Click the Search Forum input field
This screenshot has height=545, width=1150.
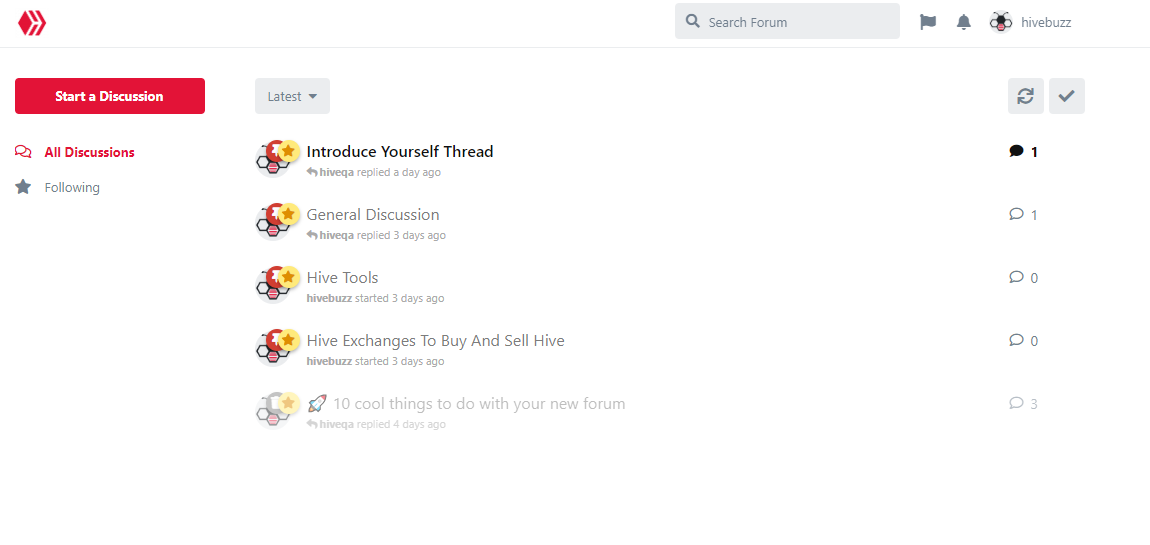[x=787, y=21]
